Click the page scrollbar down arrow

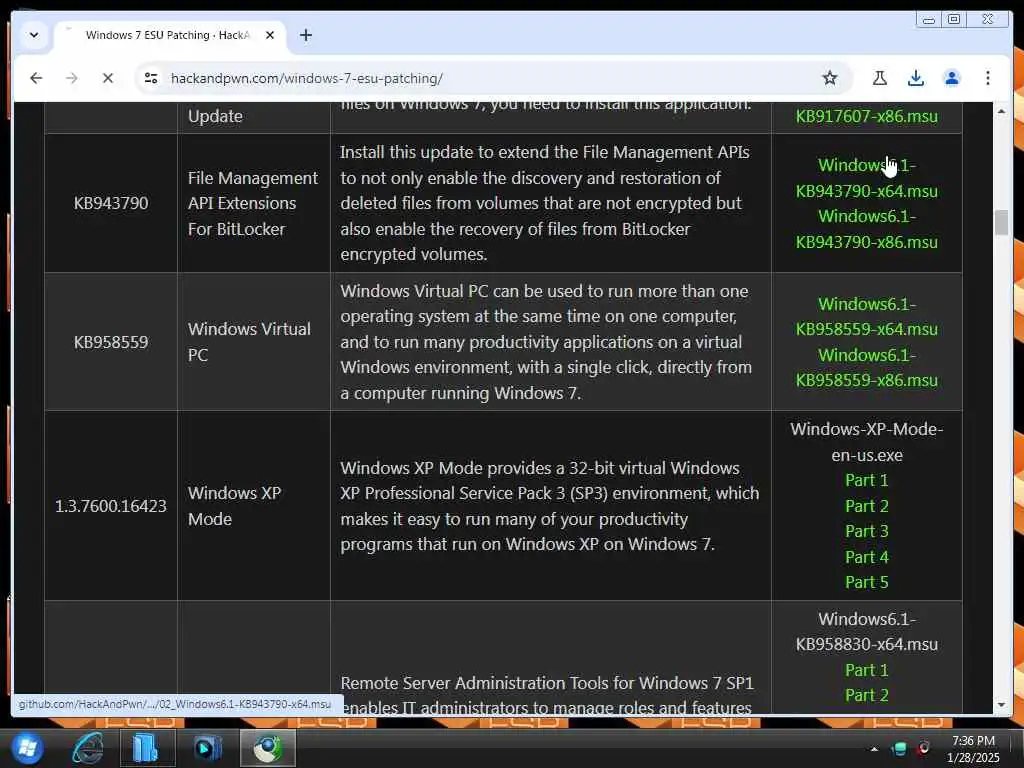point(1002,705)
